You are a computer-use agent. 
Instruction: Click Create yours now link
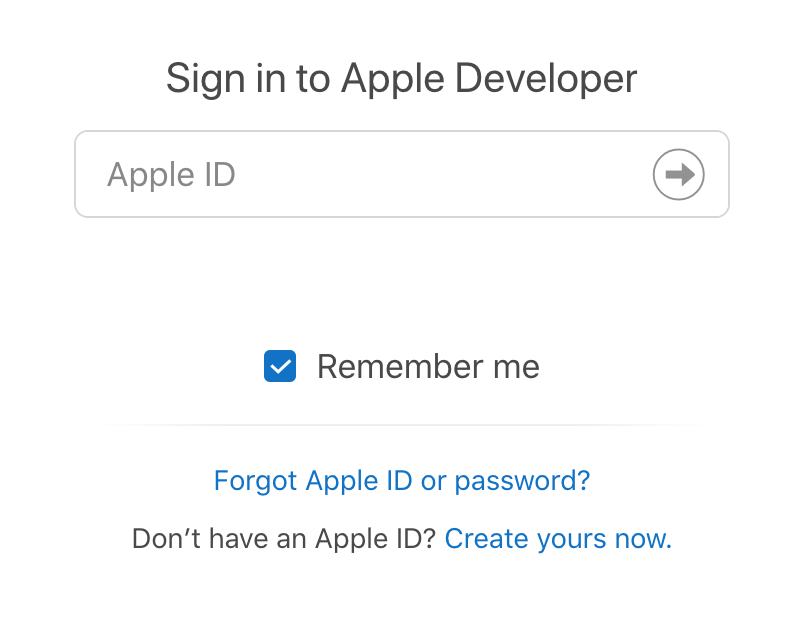coord(558,539)
